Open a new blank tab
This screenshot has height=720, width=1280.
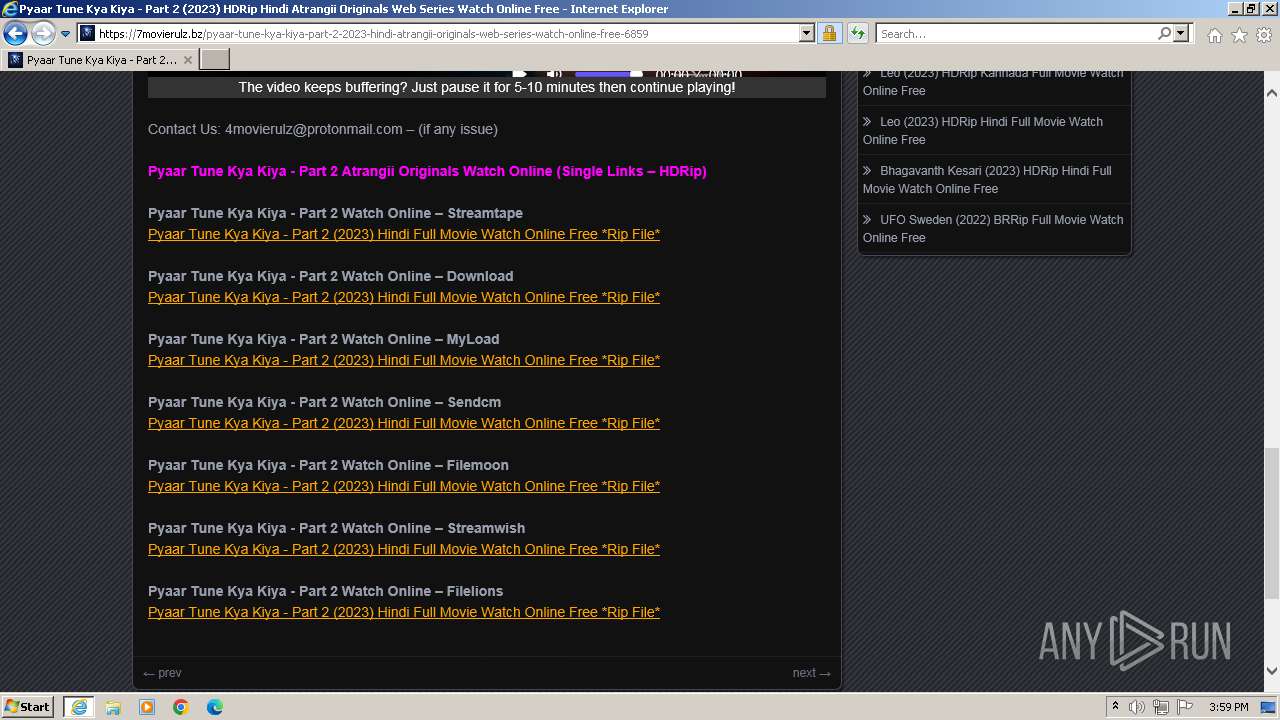click(215, 60)
